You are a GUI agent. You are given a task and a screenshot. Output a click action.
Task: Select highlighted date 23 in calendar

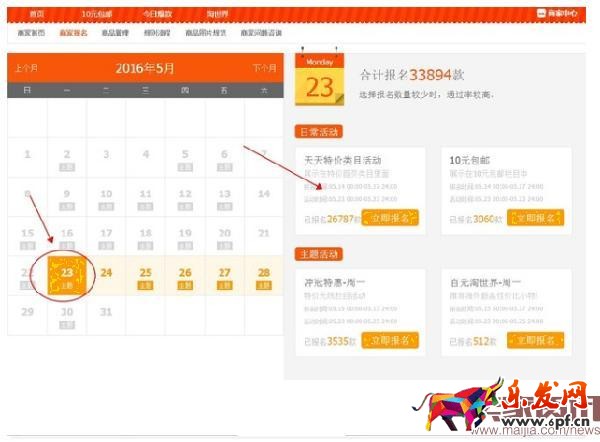[66, 274]
